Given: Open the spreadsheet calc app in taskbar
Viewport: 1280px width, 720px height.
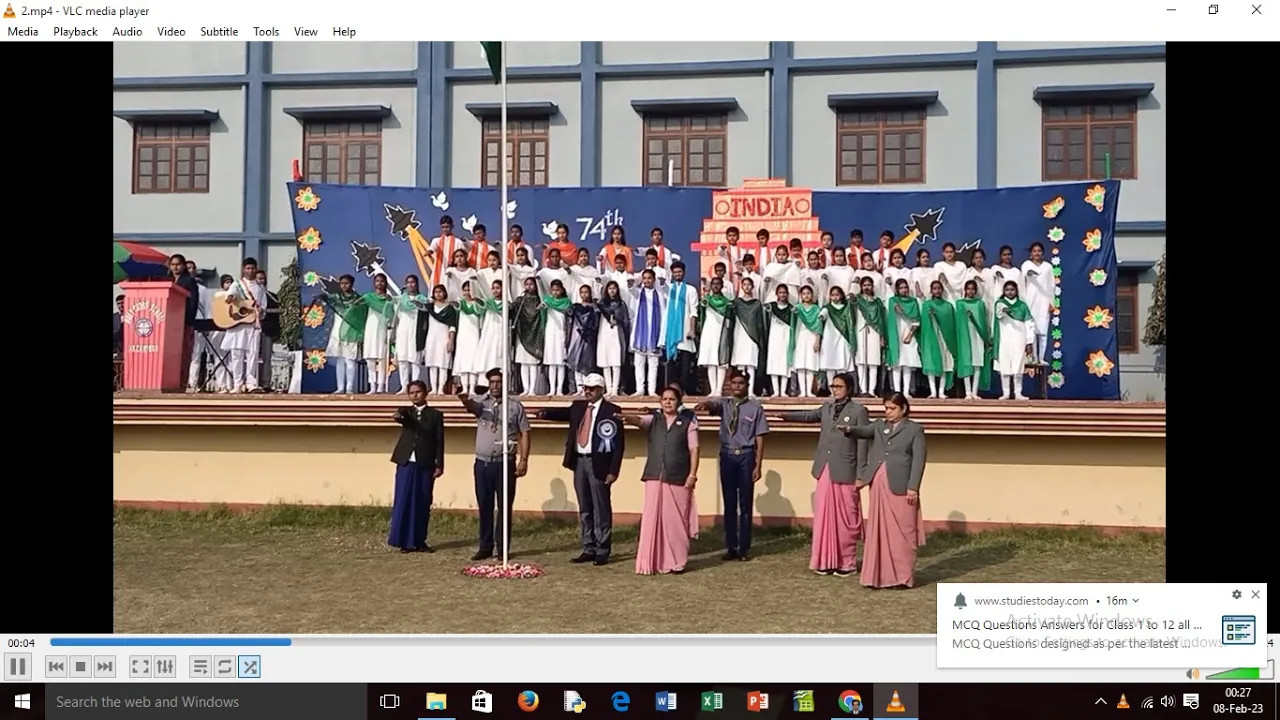Looking at the screenshot, I should (804, 702).
